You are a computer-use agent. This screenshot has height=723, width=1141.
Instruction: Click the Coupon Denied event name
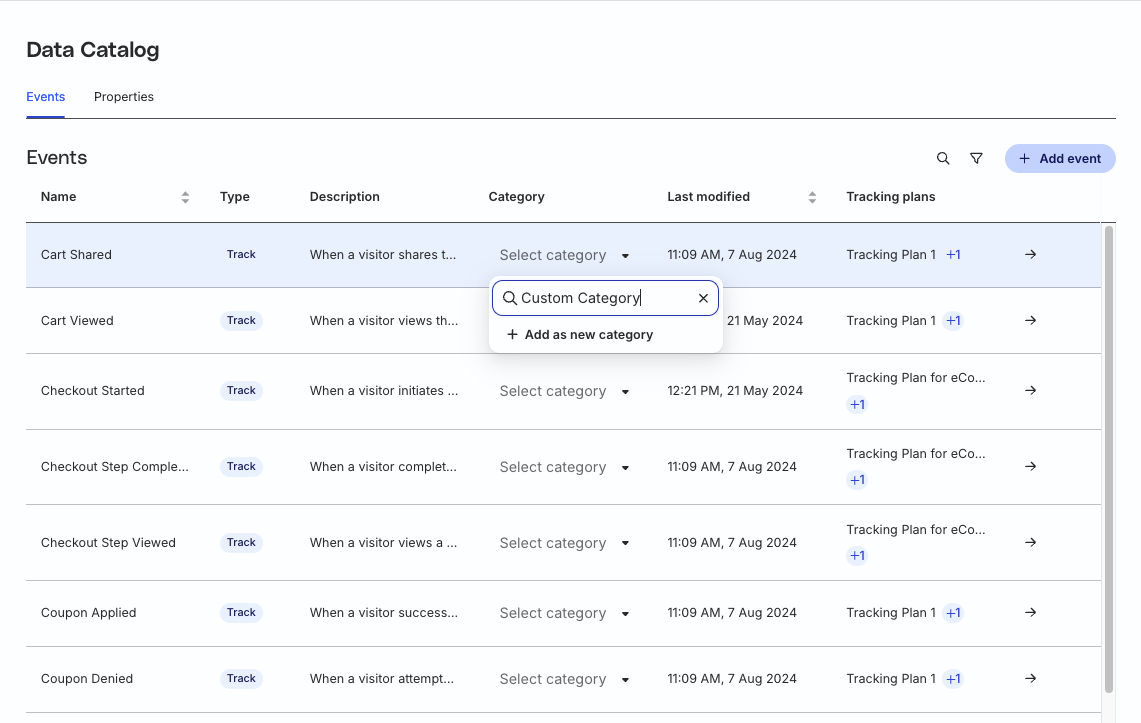(87, 679)
